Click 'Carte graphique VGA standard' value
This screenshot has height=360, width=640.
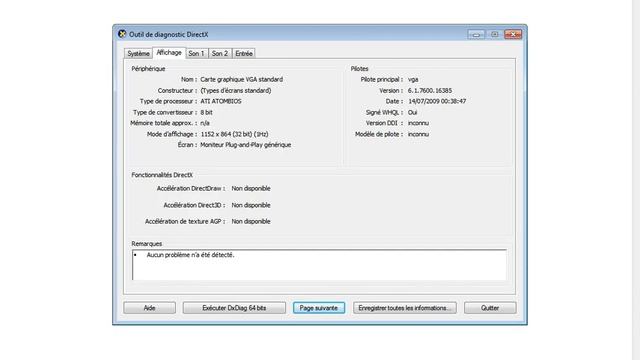point(242,79)
